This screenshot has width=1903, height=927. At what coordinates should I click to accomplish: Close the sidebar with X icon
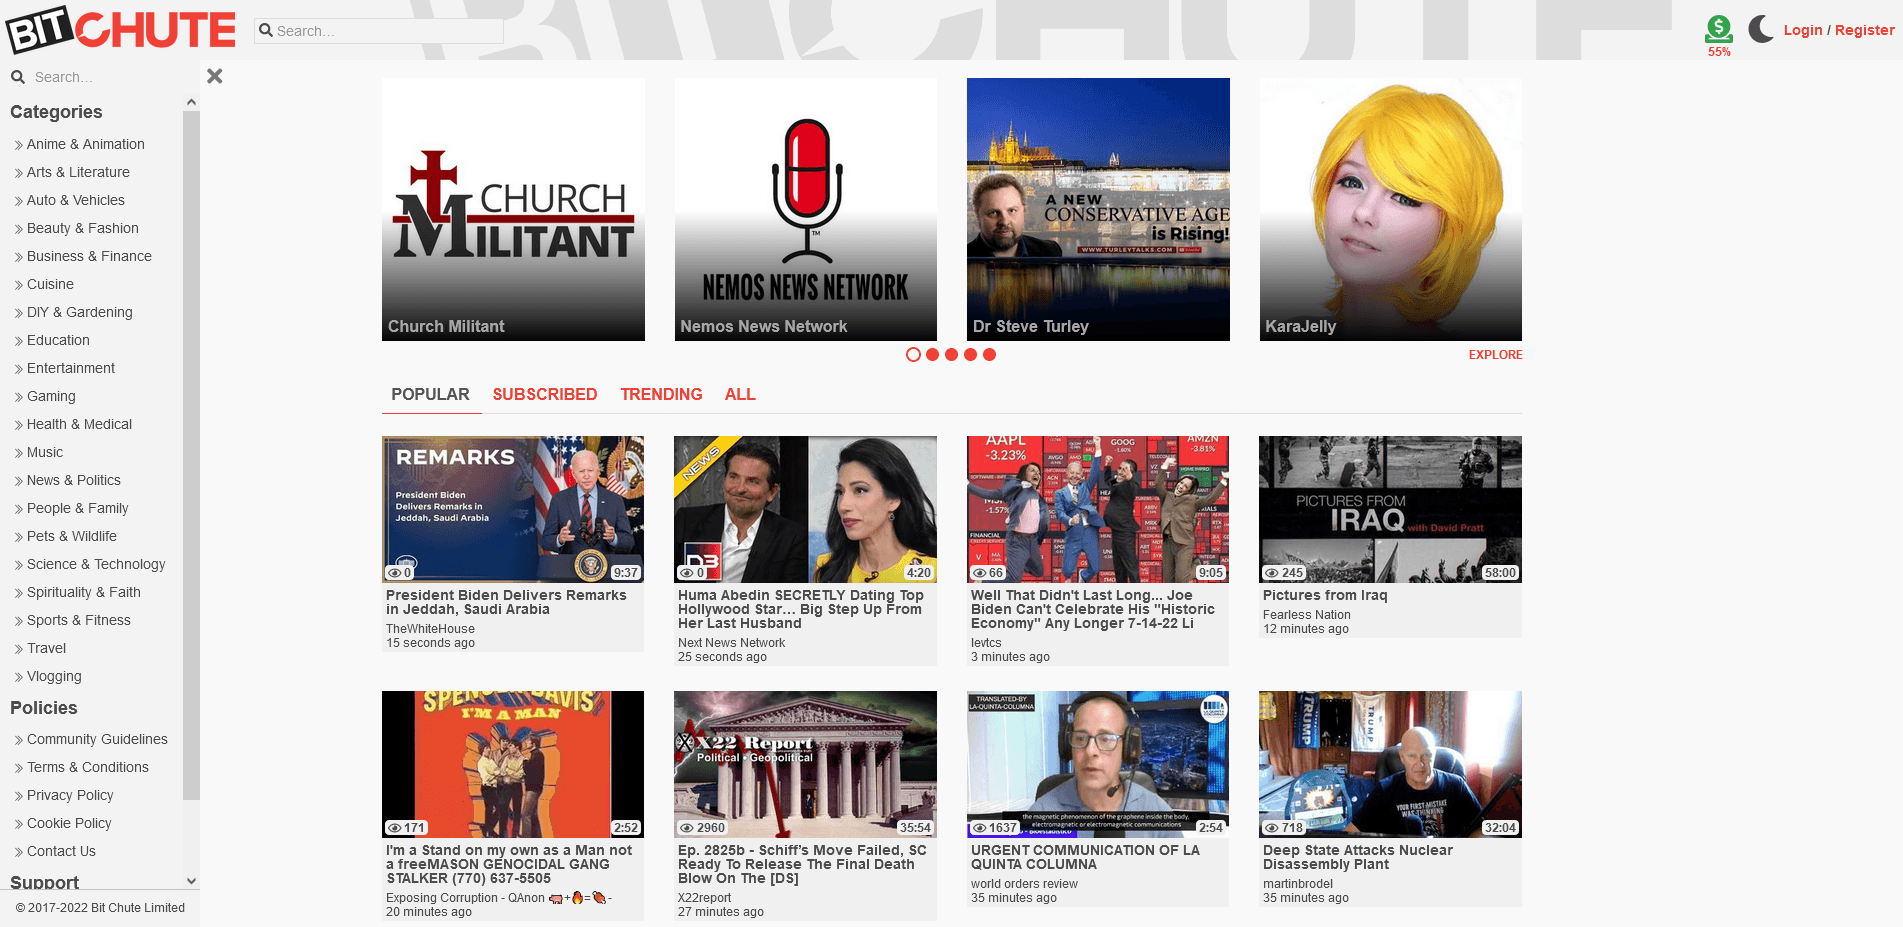coord(214,76)
